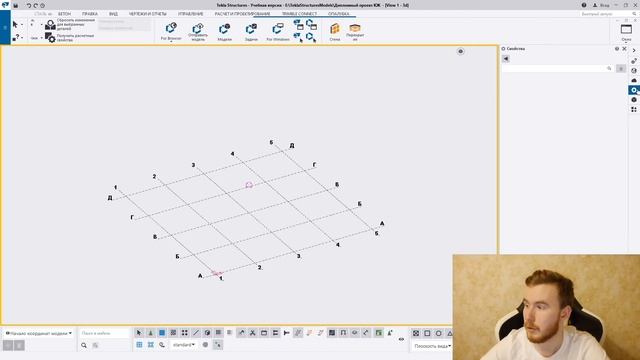Click the Save icon in title bar
The height and width of the screenshot is (360, 640).
(16, 6)
